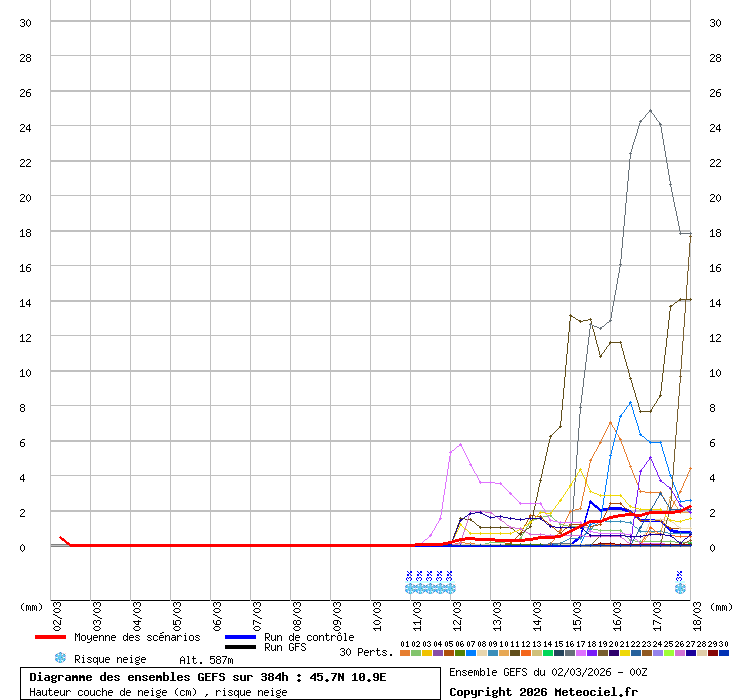The width and height of the screenshot is (740, 700).
Task: Click the red Moyenne des scénarios legend line
Action: [x=49, y=637]
